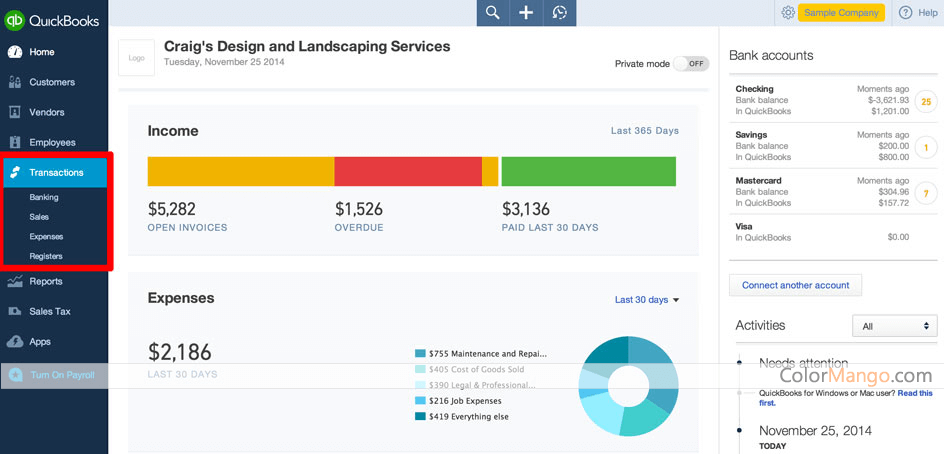Click the Help question mark icon
Image resolution: width=944 pixels, height=454 pixels.
click(905, 13)
